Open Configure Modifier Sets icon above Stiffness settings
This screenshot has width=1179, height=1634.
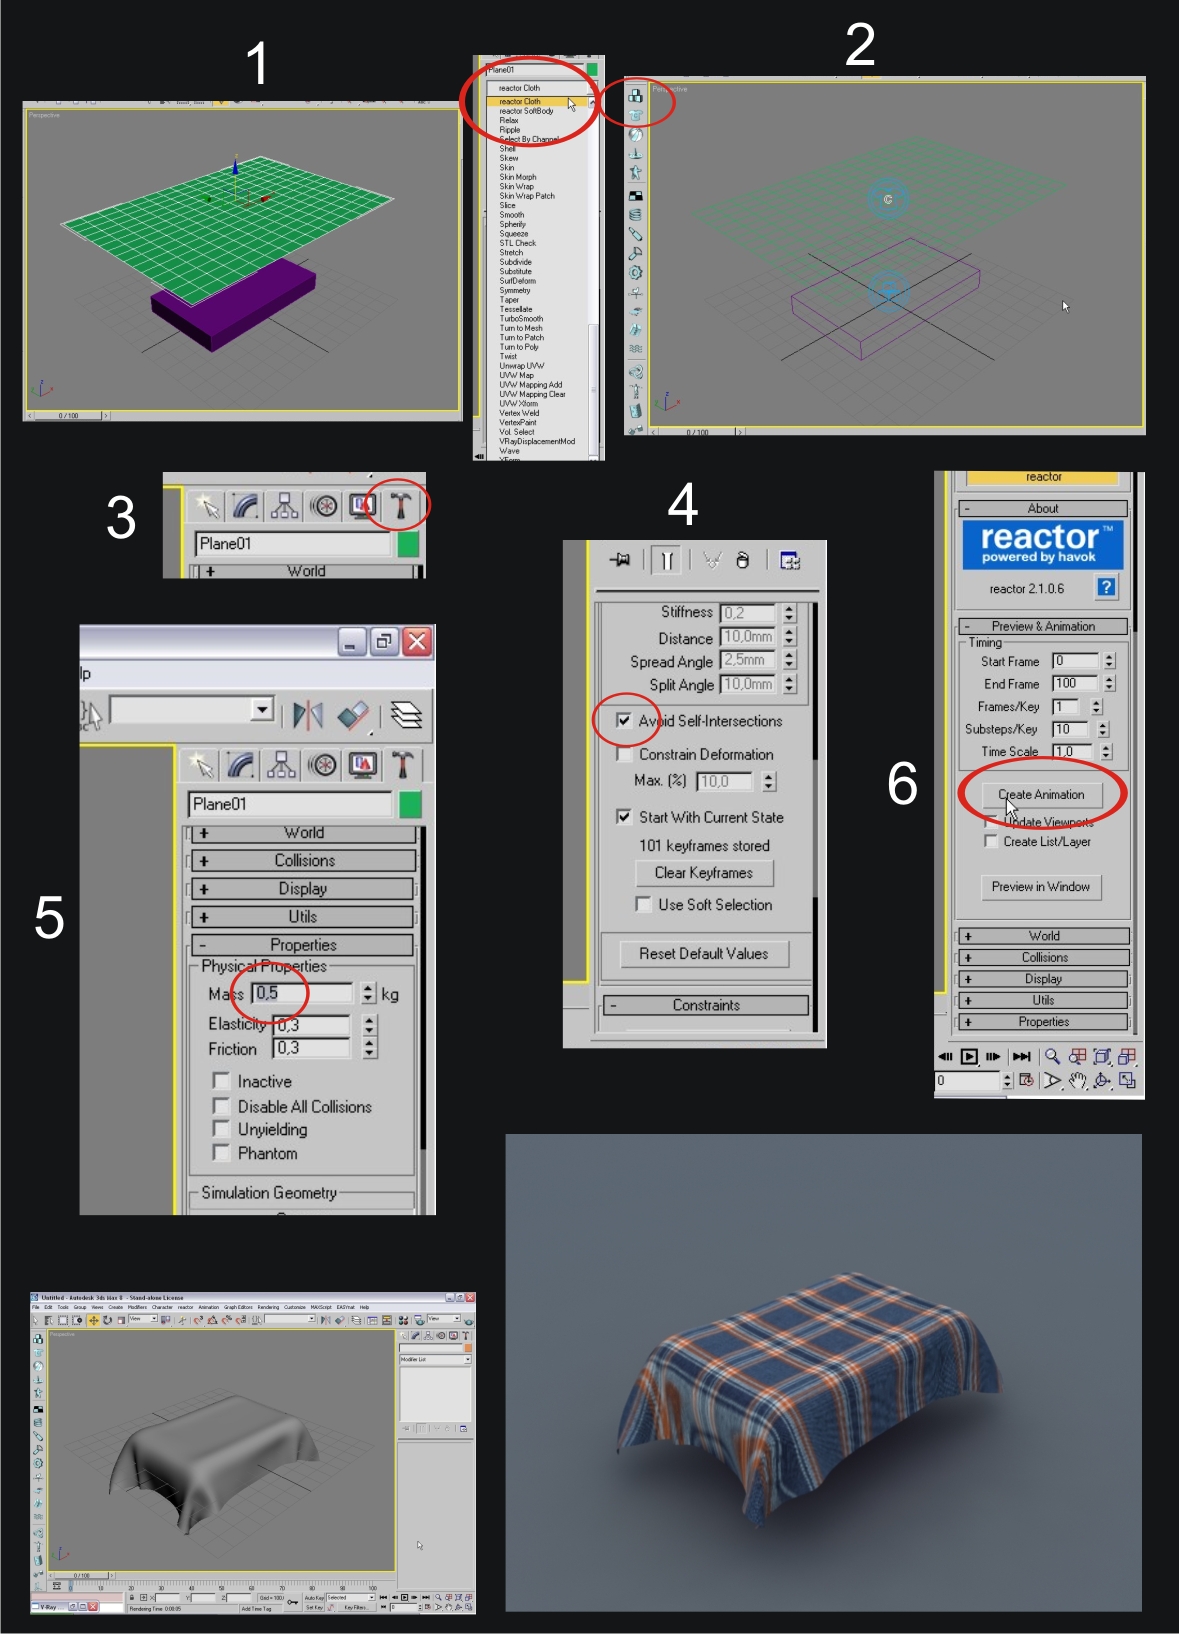coord(790,560)
